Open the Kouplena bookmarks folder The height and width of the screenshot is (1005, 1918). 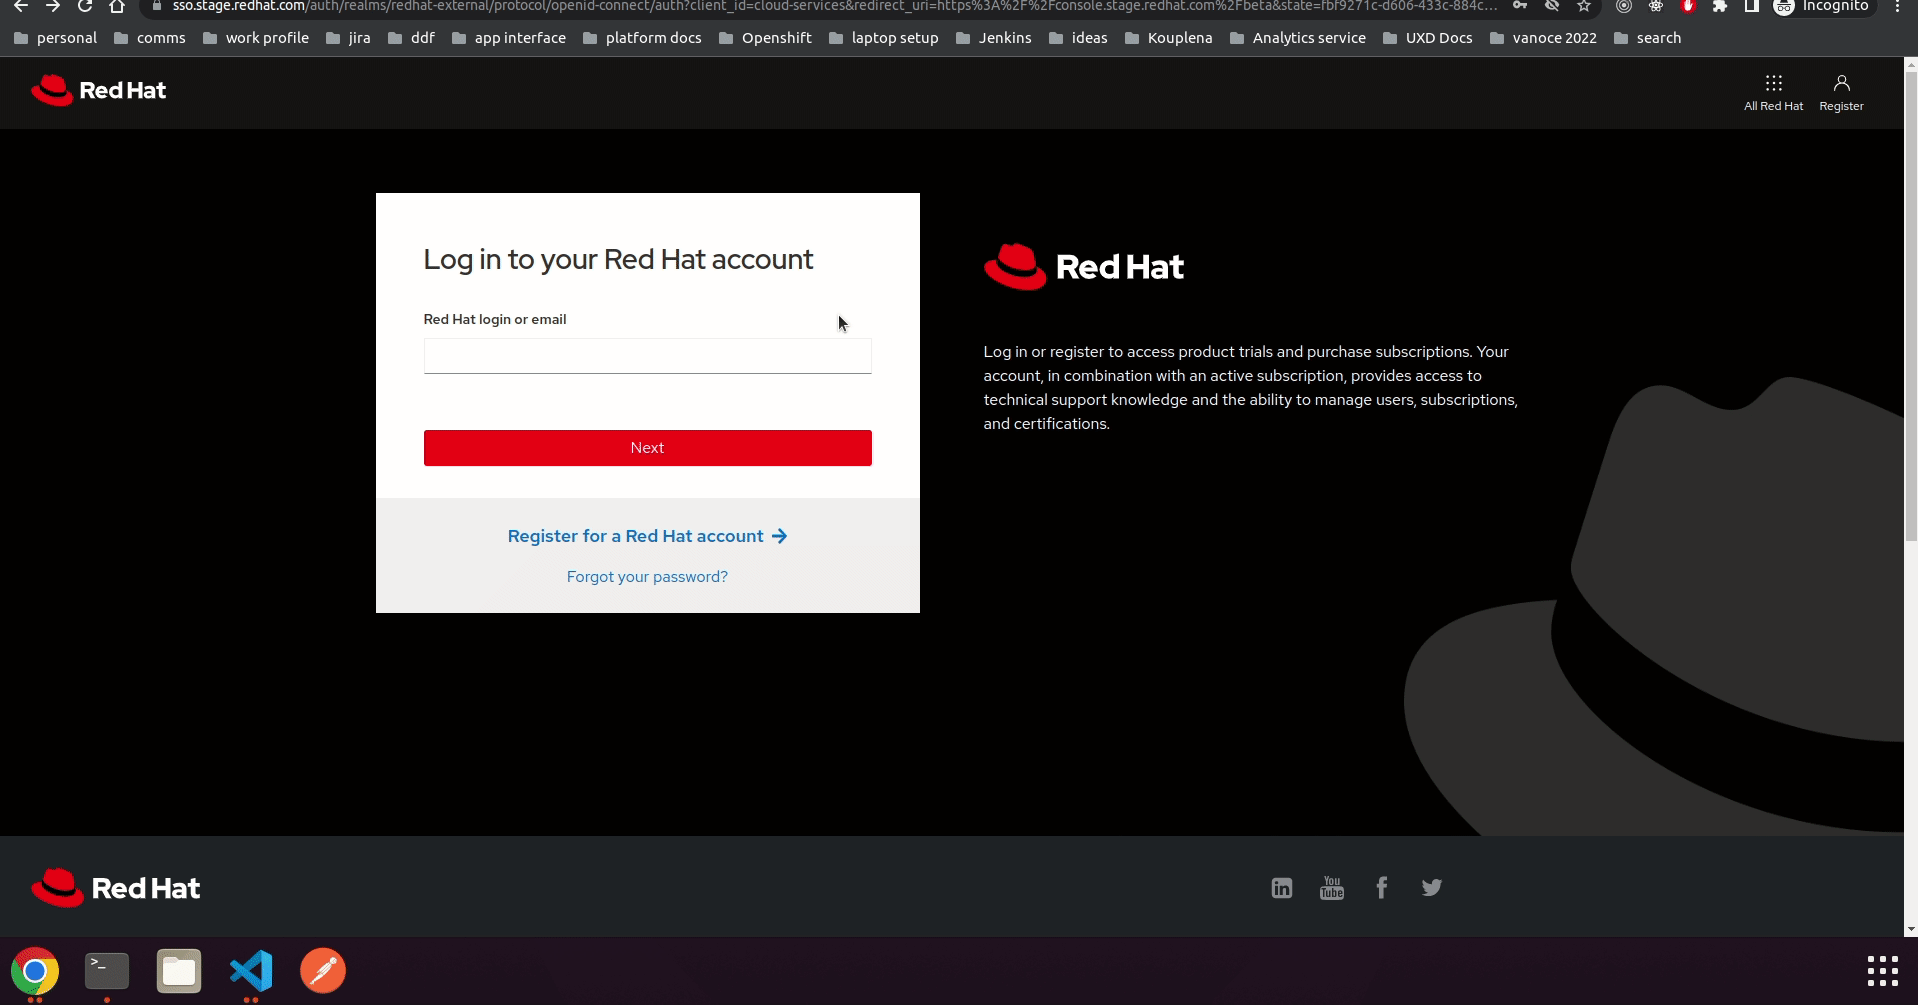pos(1169,38)
